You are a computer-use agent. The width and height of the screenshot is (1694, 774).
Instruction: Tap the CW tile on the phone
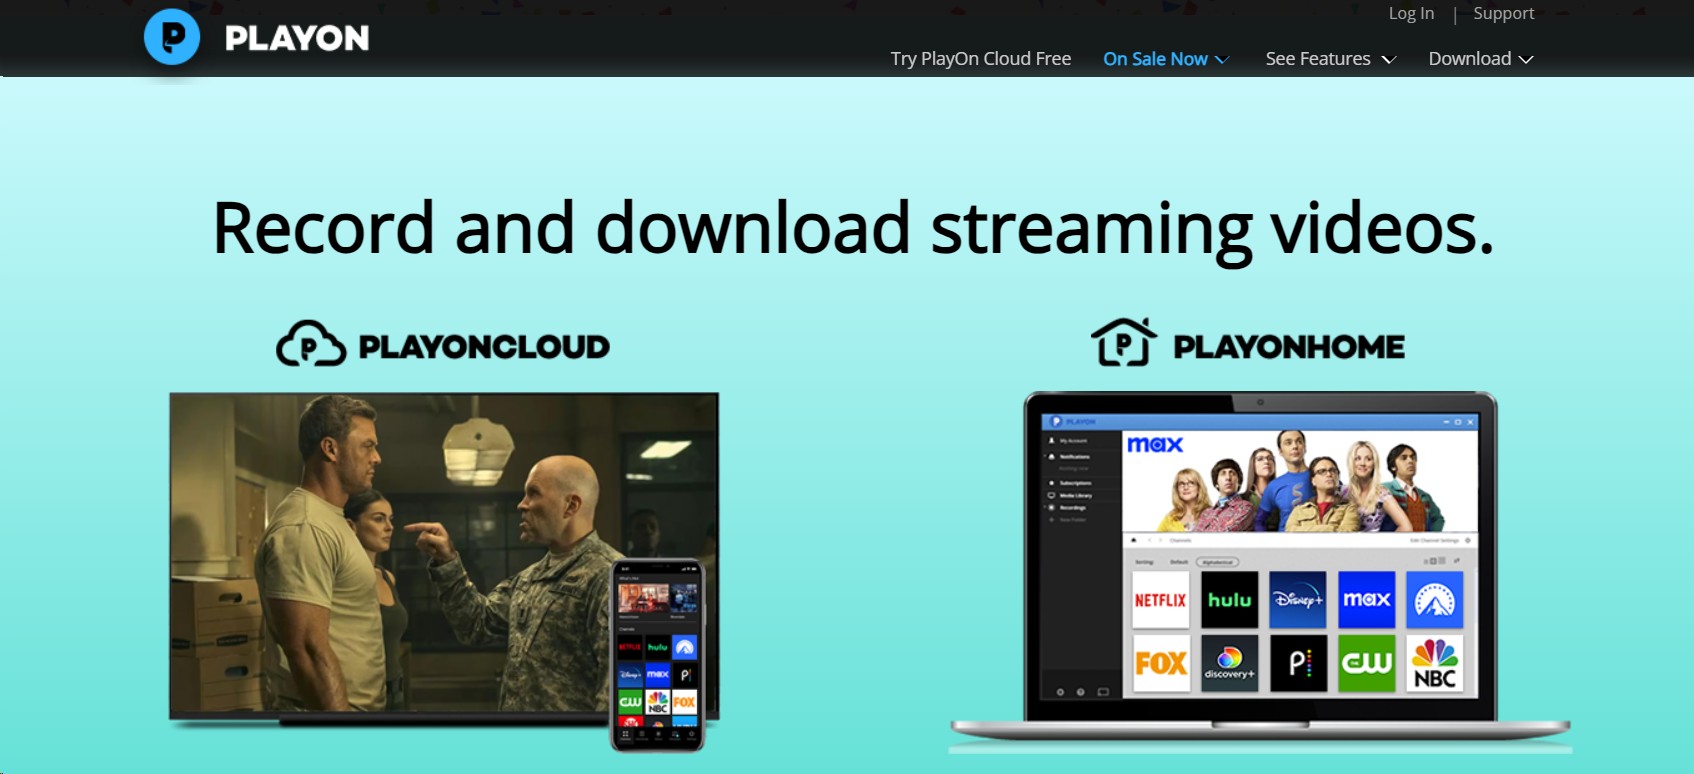pos(630,702)
